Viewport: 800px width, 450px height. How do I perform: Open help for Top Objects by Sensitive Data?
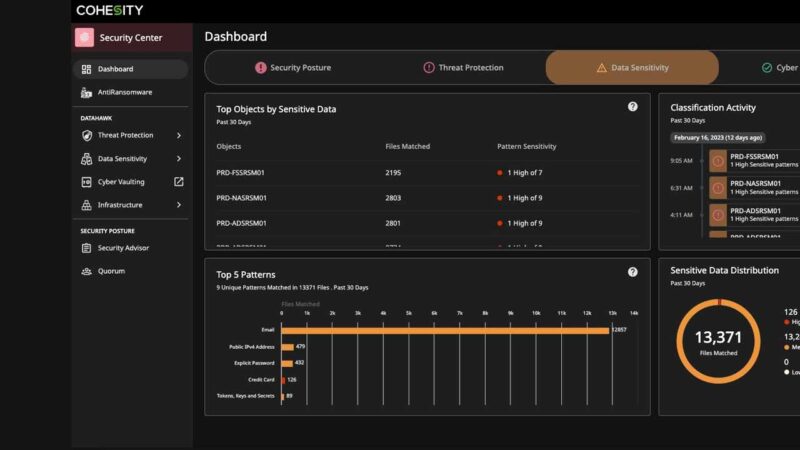point(632,107)
